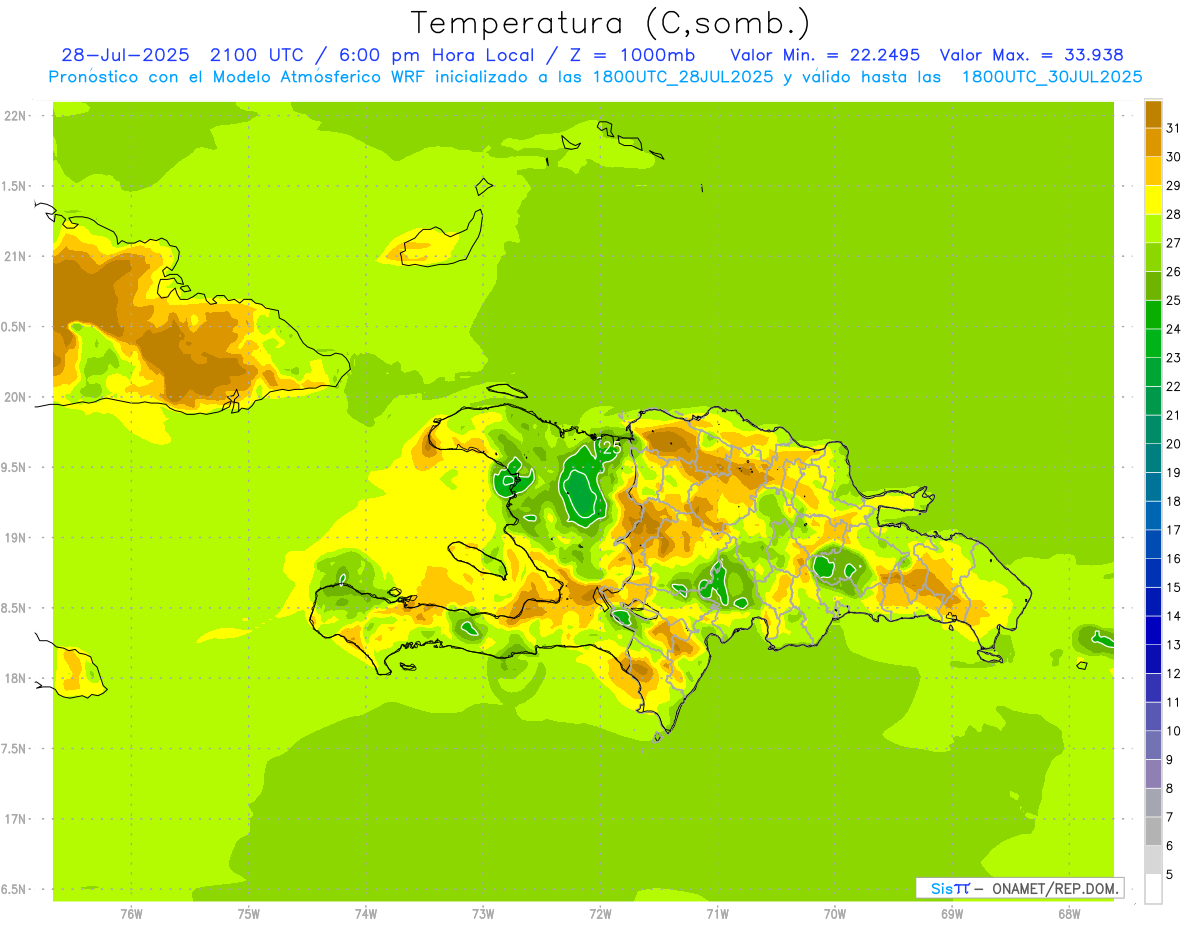
Task: Click the "Valor Max. = 33.938" value
Action: [x=1031, y=55]
